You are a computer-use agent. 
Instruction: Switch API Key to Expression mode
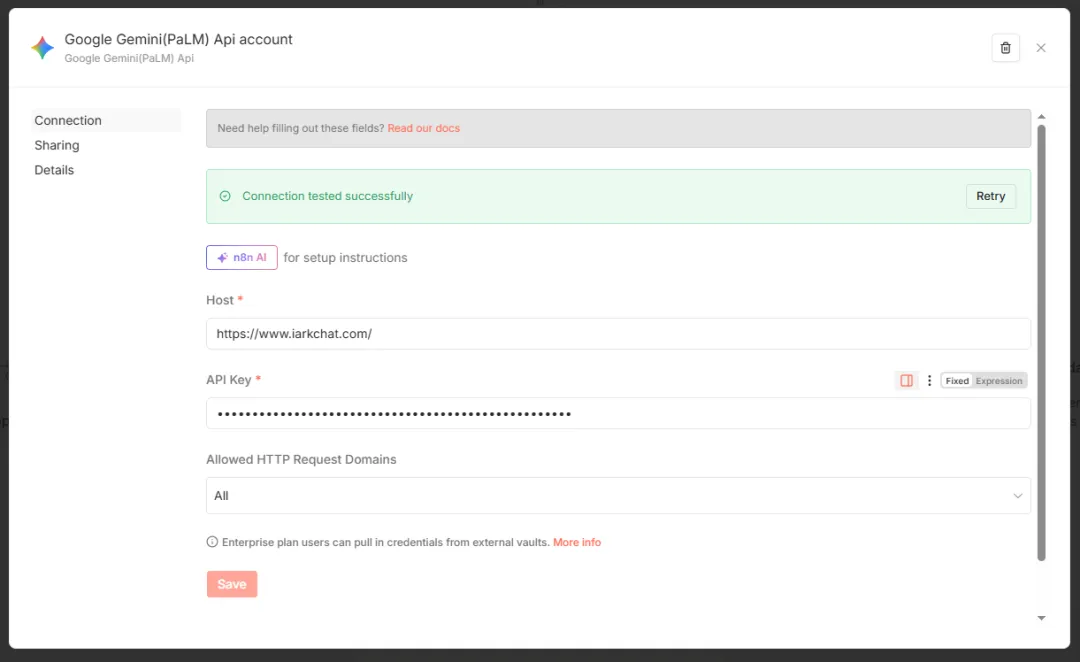[x=999, y=381]
